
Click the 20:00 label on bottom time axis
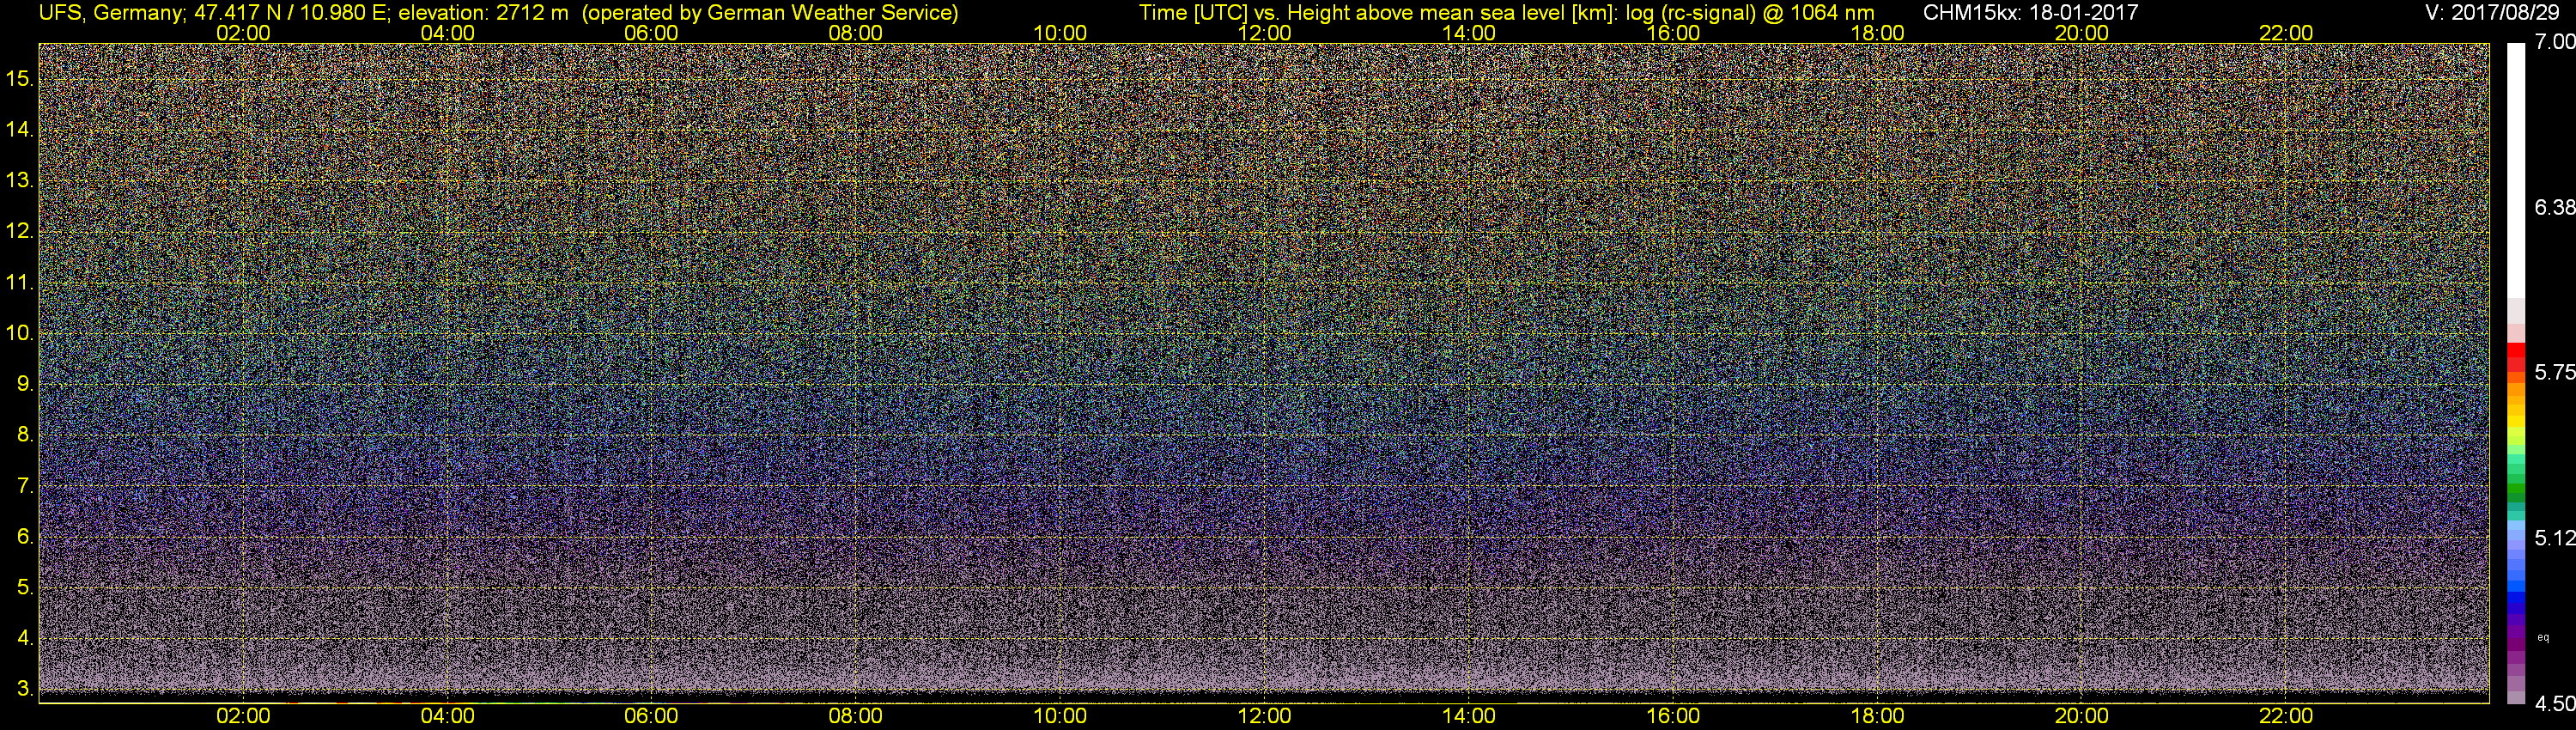(x=2082, y=716)
